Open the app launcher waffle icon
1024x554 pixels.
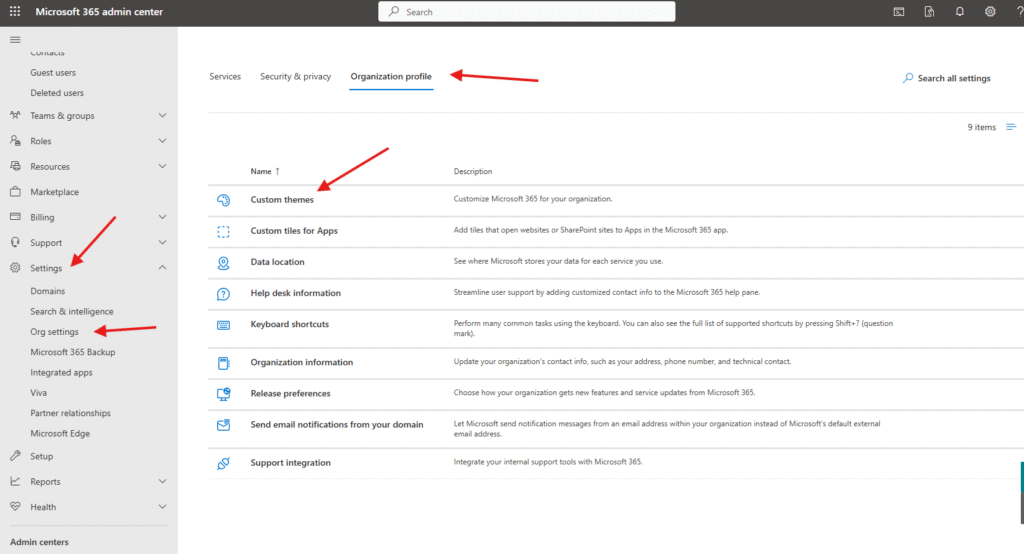15,12
